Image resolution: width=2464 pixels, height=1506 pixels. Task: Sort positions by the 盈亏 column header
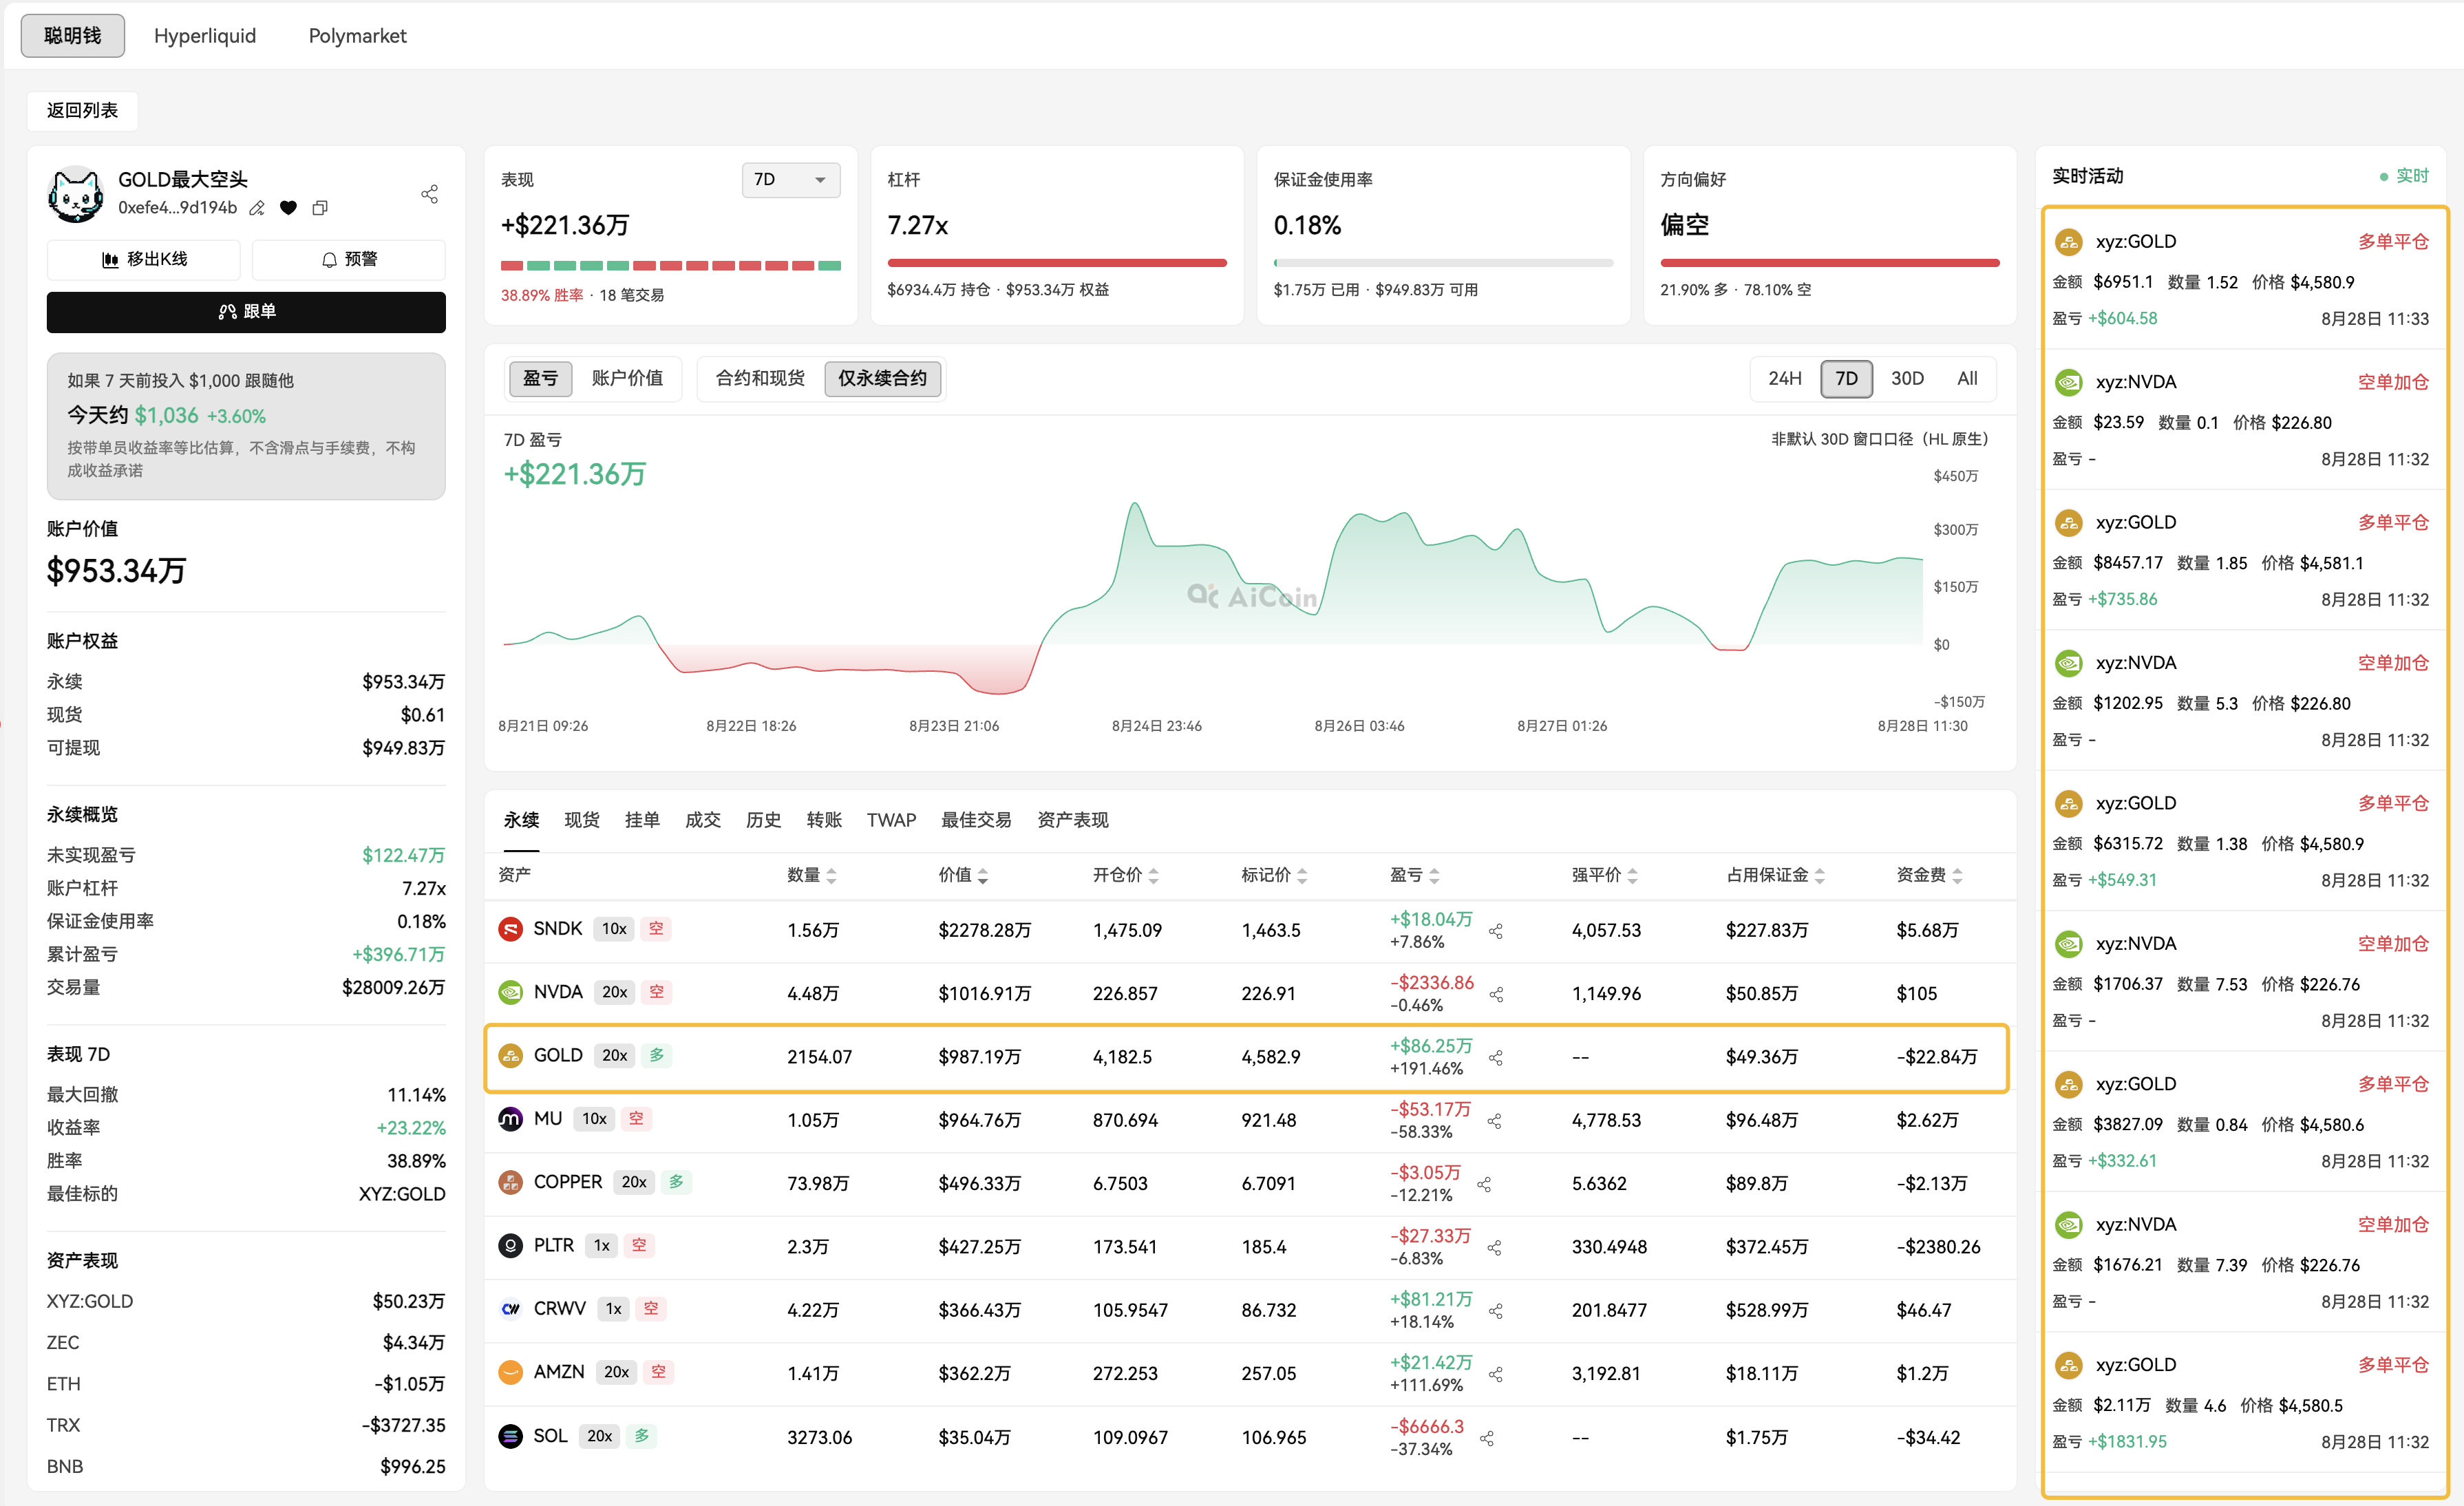click(x=1434, y=876)
